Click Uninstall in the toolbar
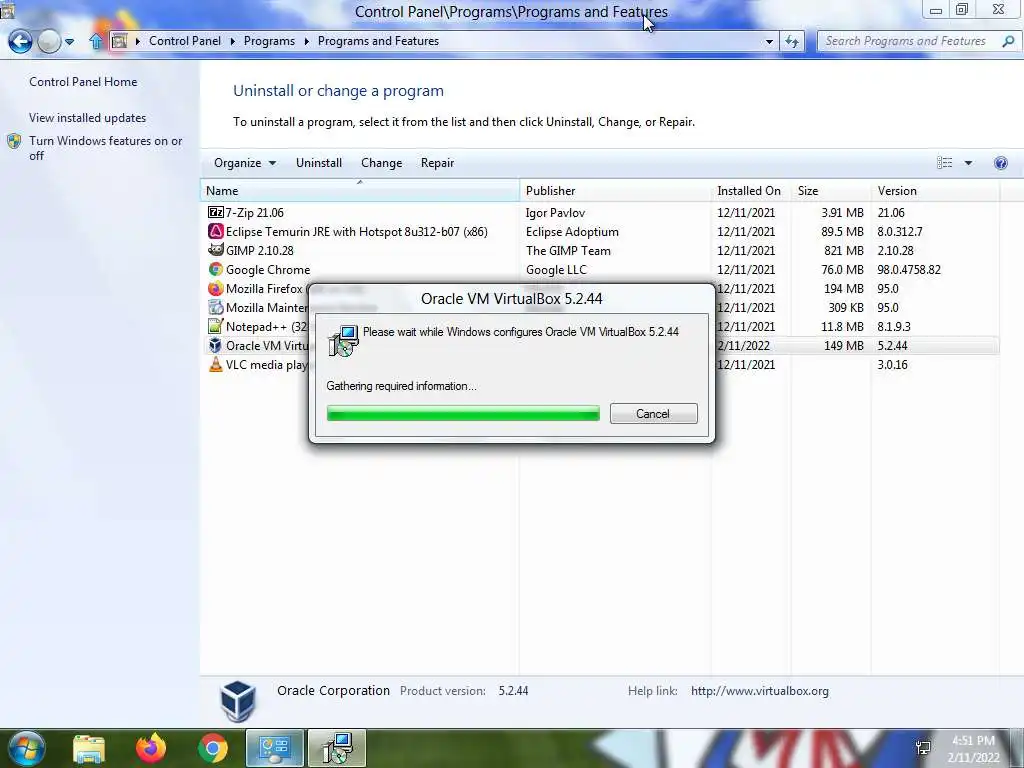Screen dimensions: 1024x768 click(x=319, y=163)
